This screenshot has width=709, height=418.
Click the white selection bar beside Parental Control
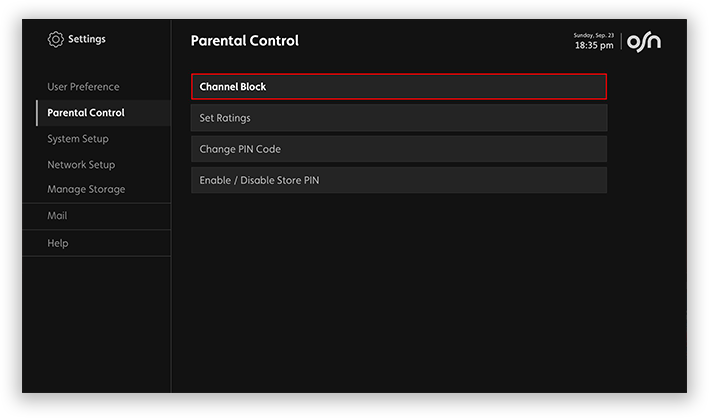(x=37, y=113)
